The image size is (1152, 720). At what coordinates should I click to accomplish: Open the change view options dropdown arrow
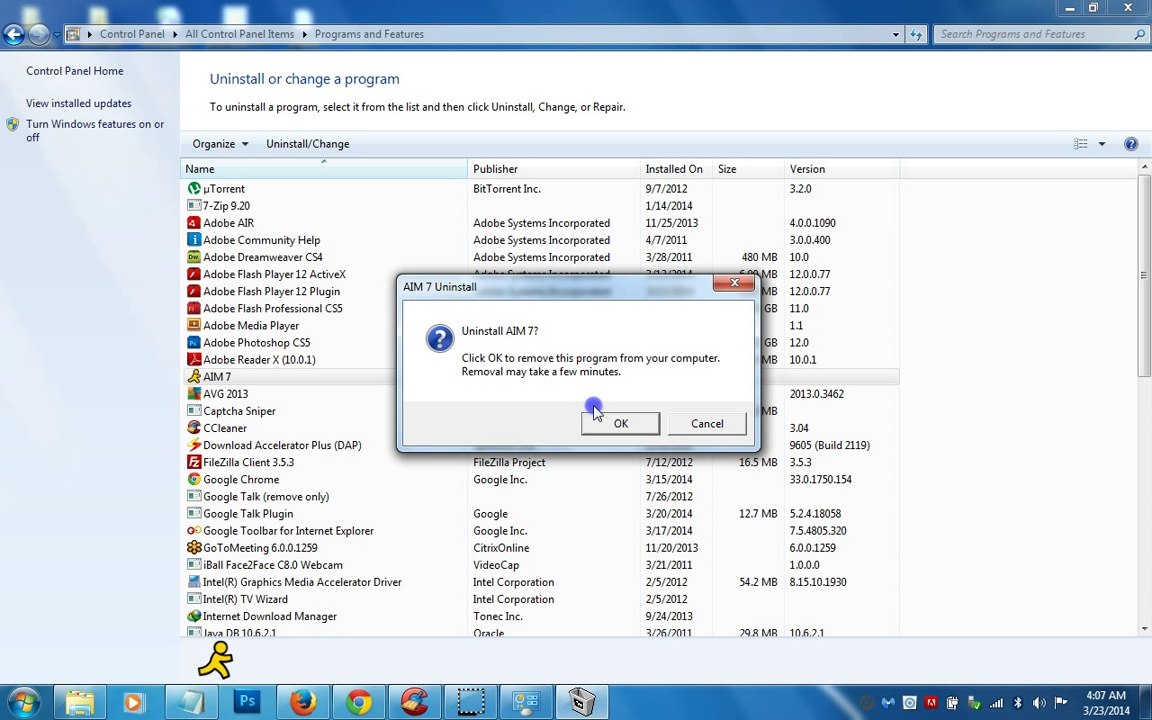pyautogui.click(x=1101, y=144)
